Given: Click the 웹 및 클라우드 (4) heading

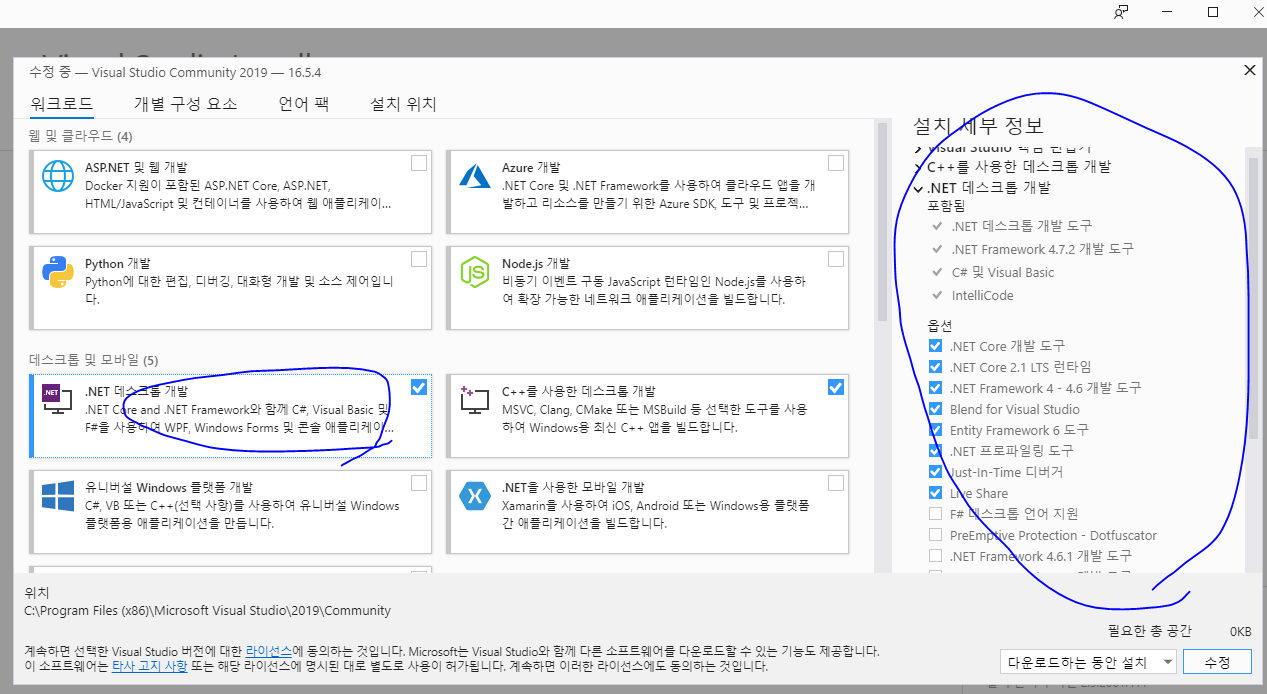Looking at the screenshot, I should coord(81,136).
